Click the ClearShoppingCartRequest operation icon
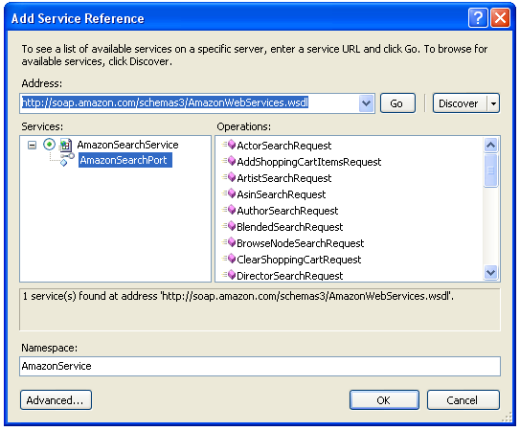The height and width of the screenshot is (431, 520). 229,259
